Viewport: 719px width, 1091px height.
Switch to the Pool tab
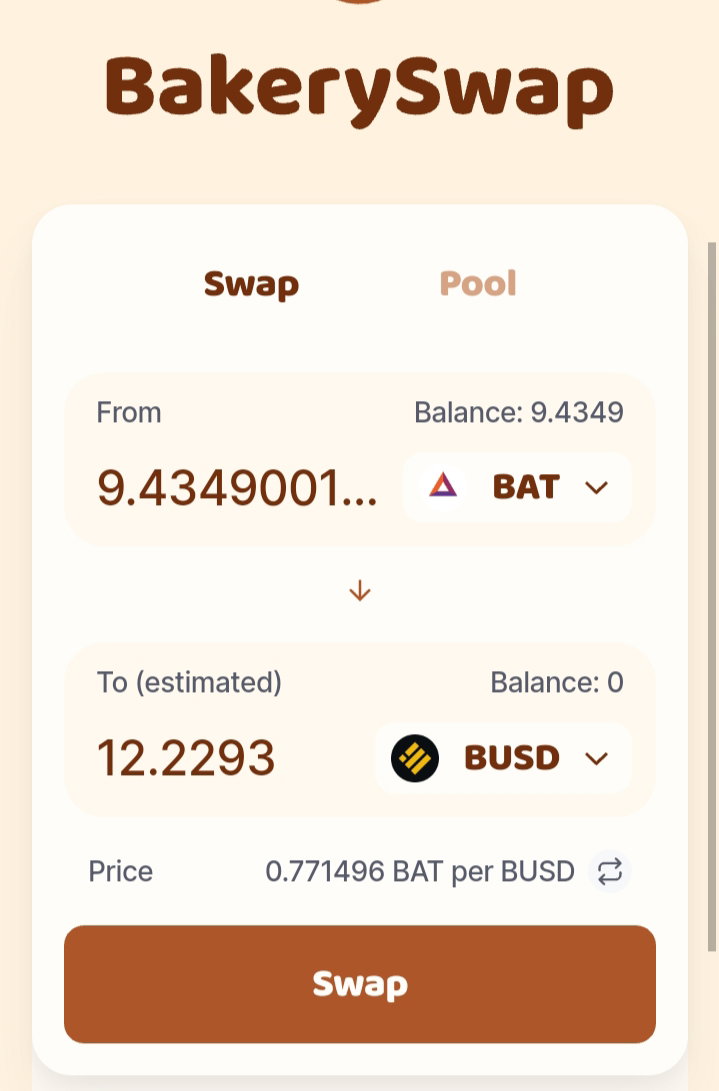coord(478,283)
